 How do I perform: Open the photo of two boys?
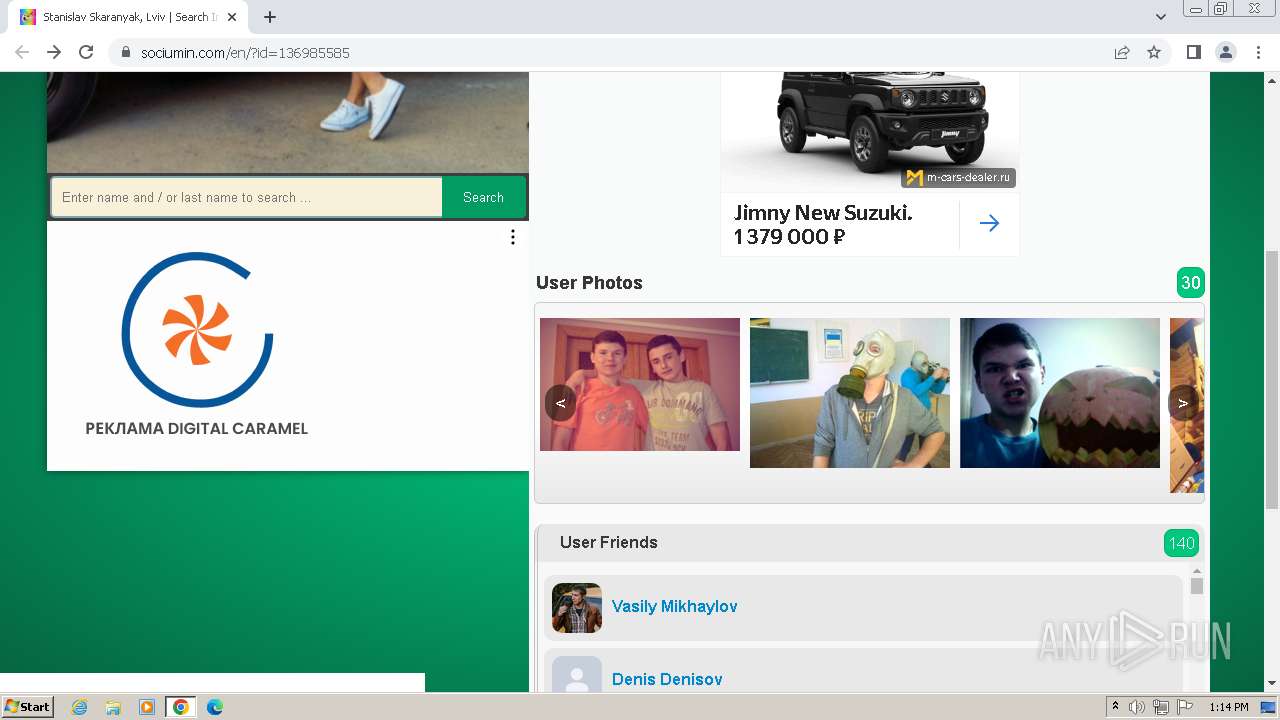(640, 384)
